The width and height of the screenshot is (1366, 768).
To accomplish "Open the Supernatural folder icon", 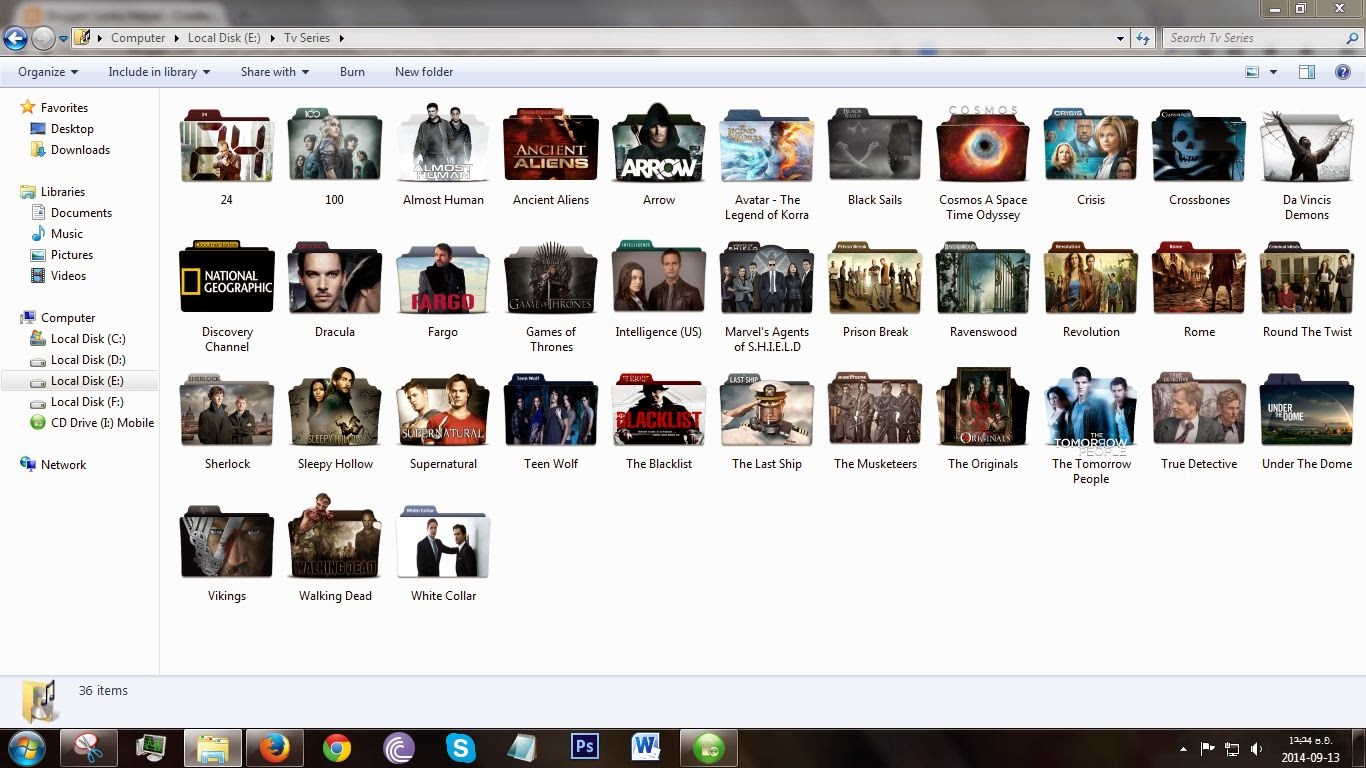I will (x=443, y=411).
